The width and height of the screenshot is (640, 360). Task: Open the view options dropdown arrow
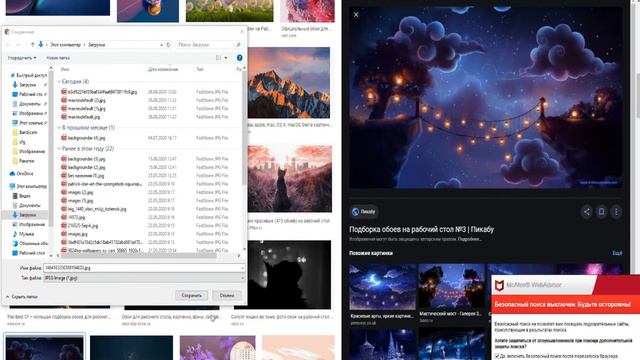[x=226, y=58]
